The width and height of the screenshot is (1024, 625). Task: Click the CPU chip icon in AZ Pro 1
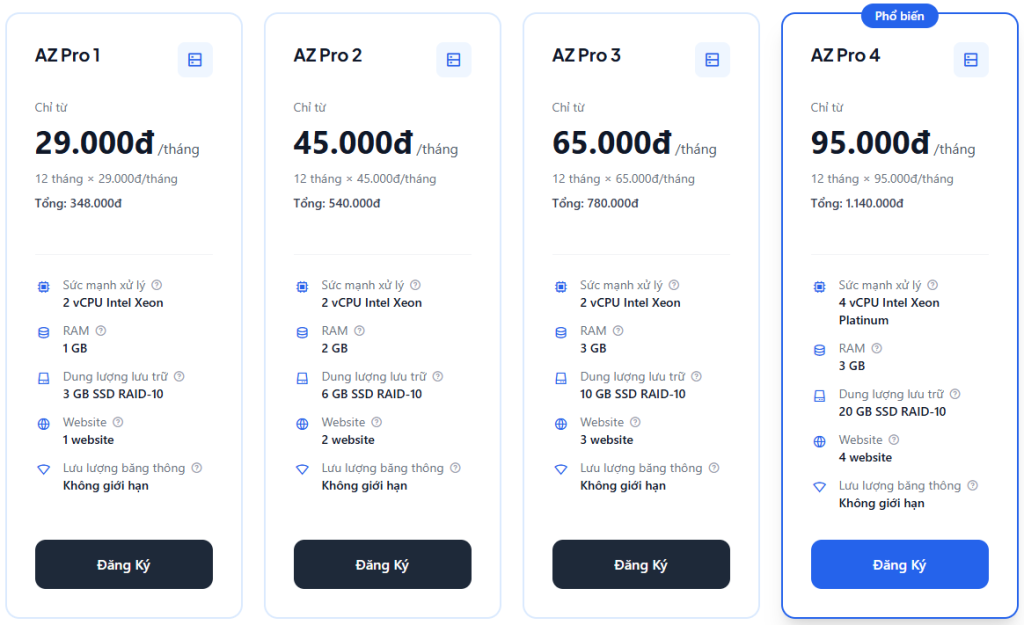click(43, 287)
